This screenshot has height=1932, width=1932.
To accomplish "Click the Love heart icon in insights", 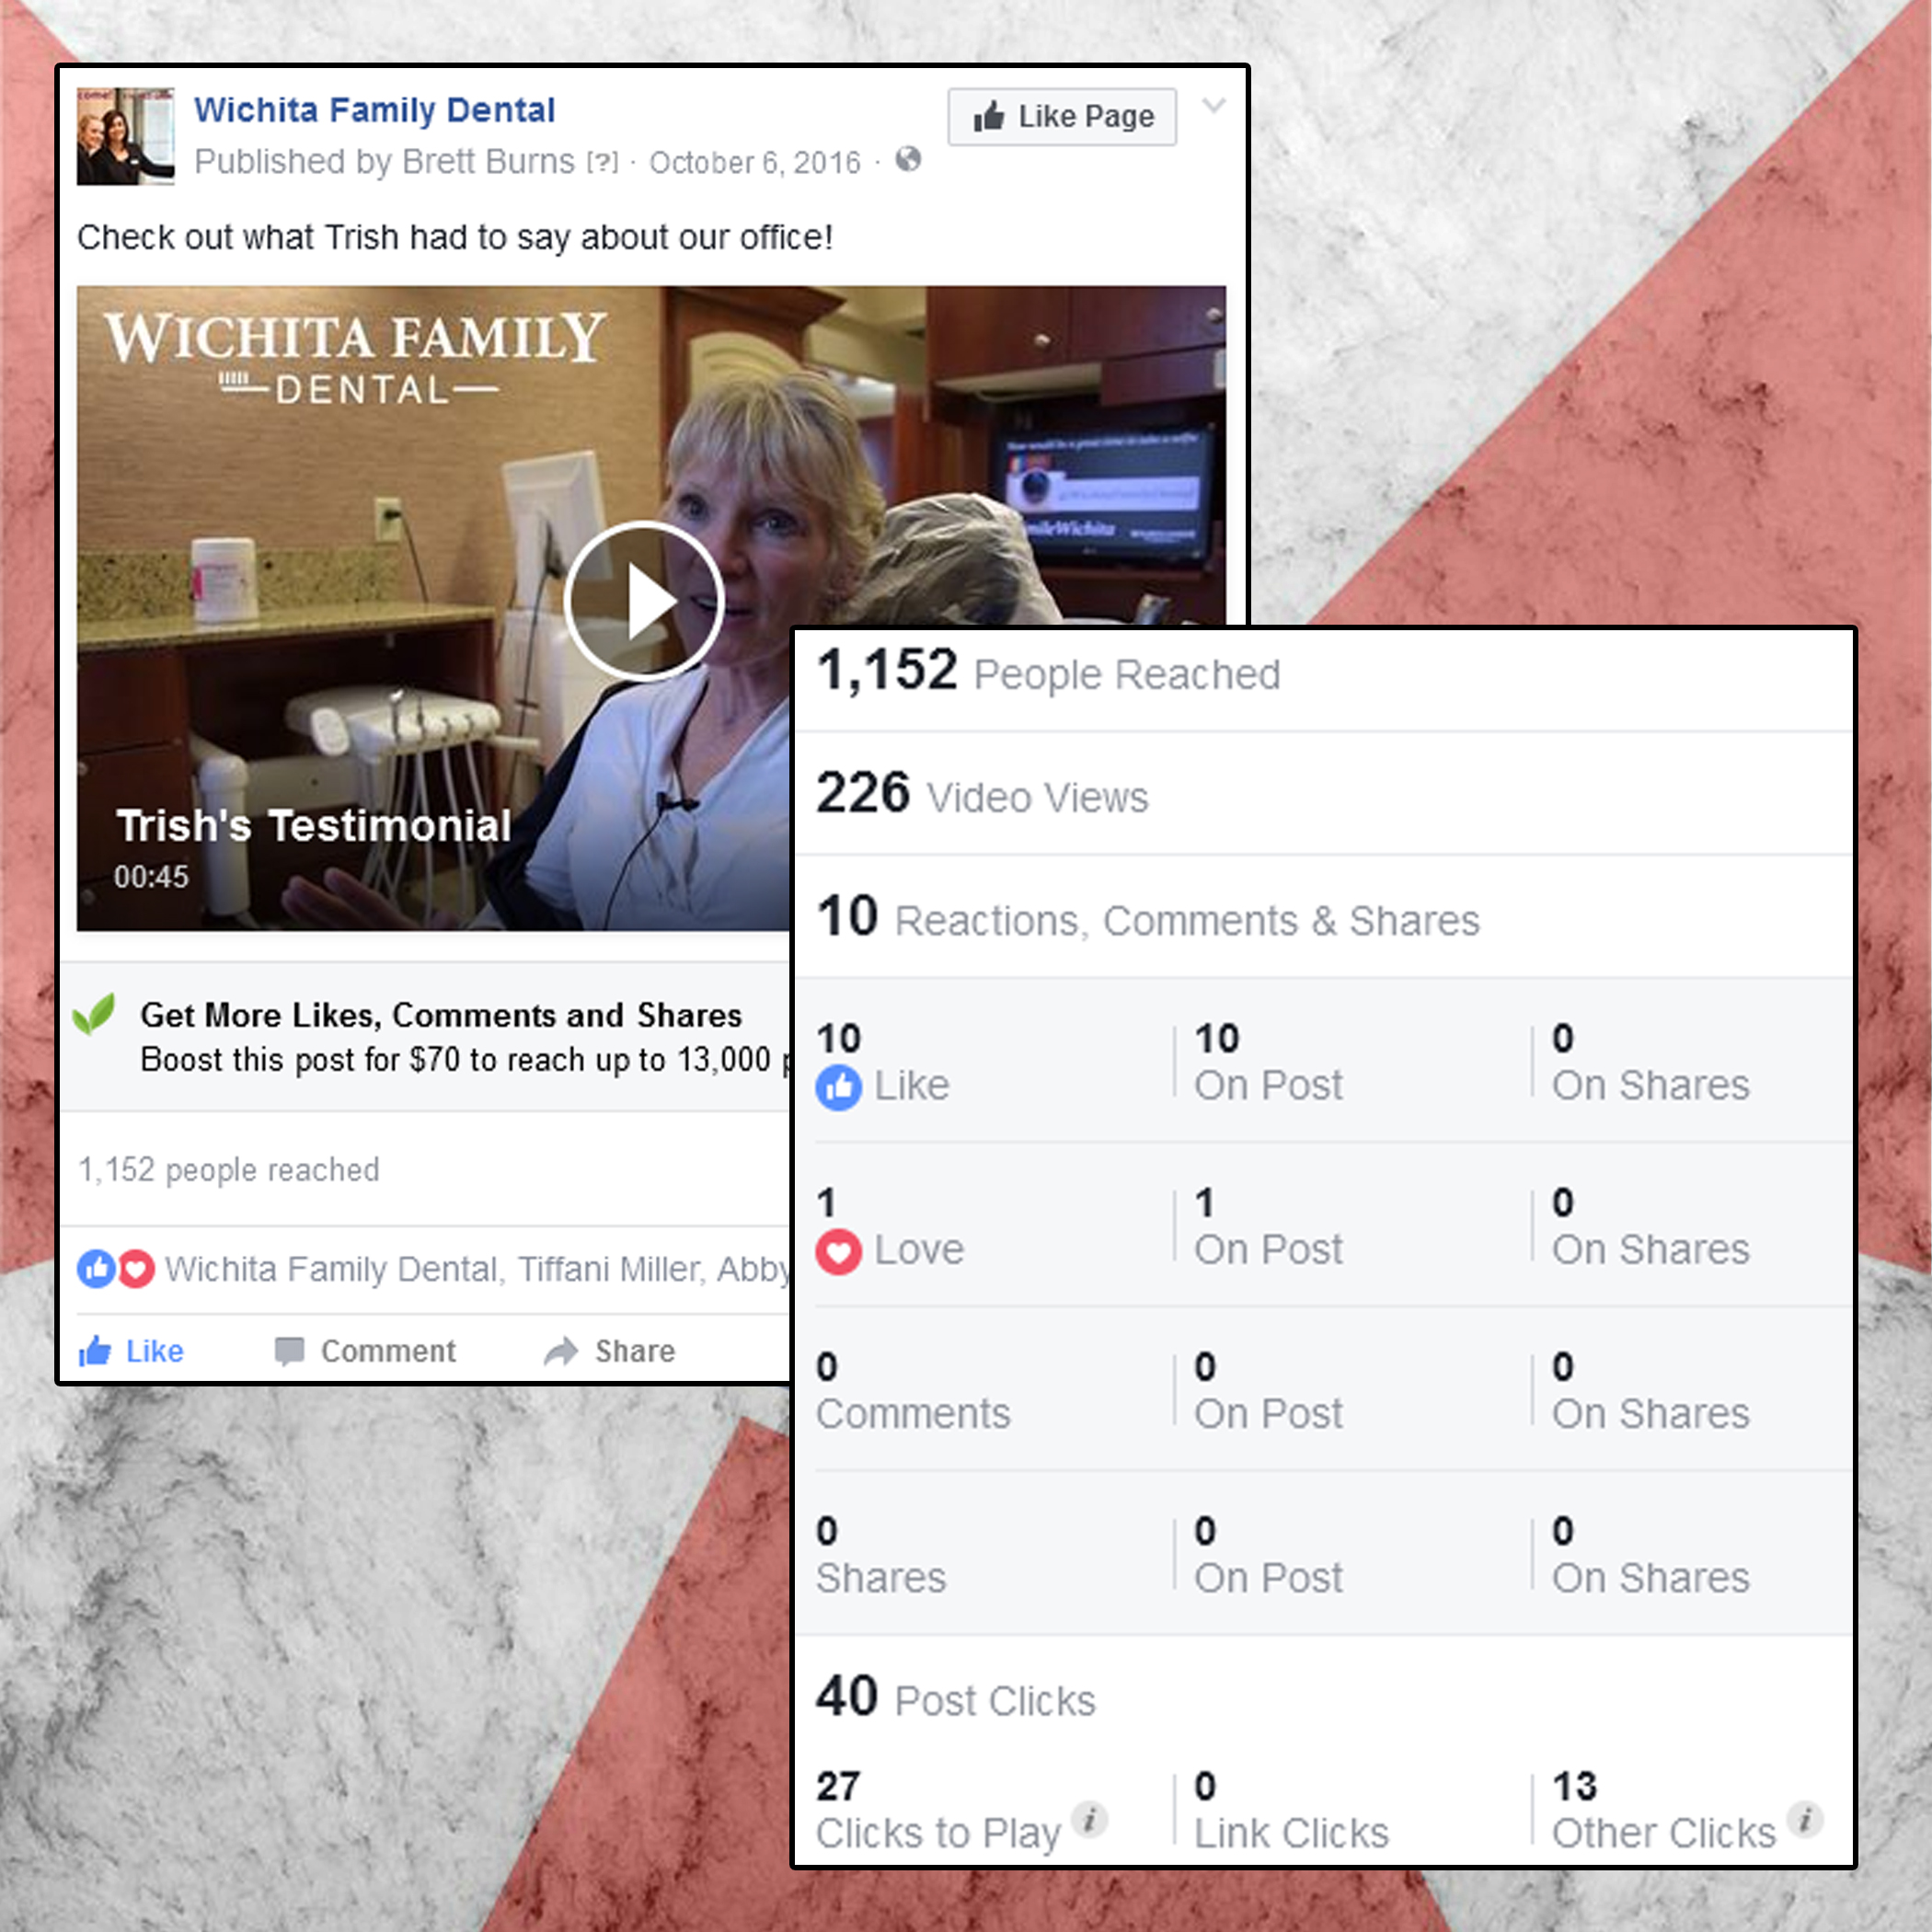I will pyautogui.click(x=839, y=1251).
